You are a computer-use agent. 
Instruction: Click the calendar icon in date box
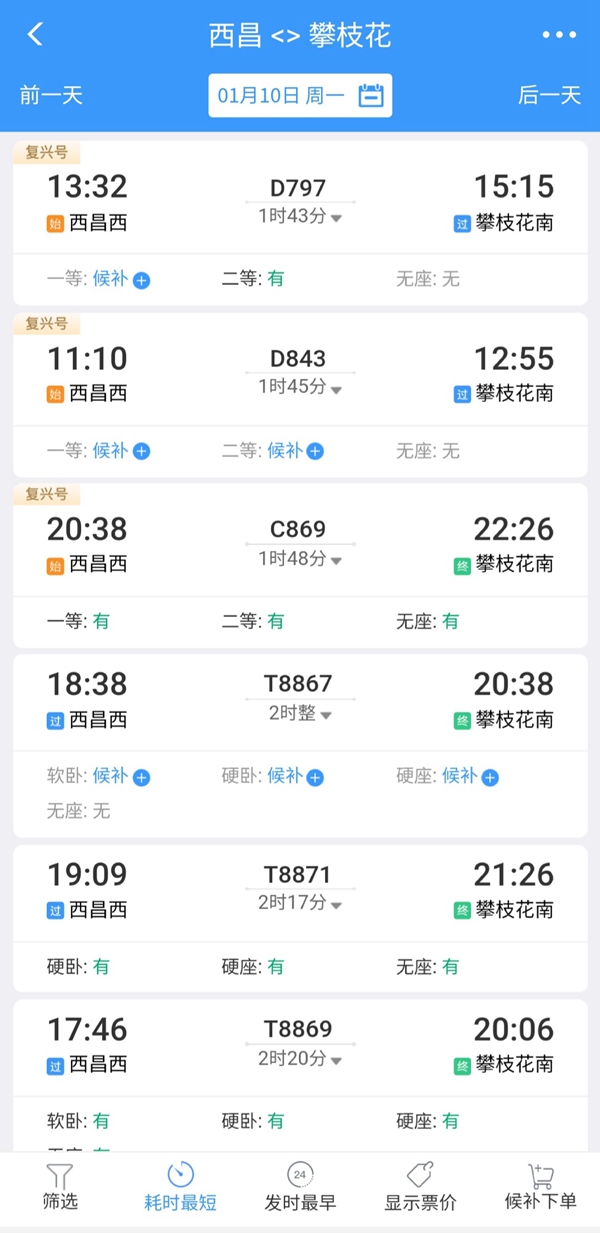tap(371, 96)
